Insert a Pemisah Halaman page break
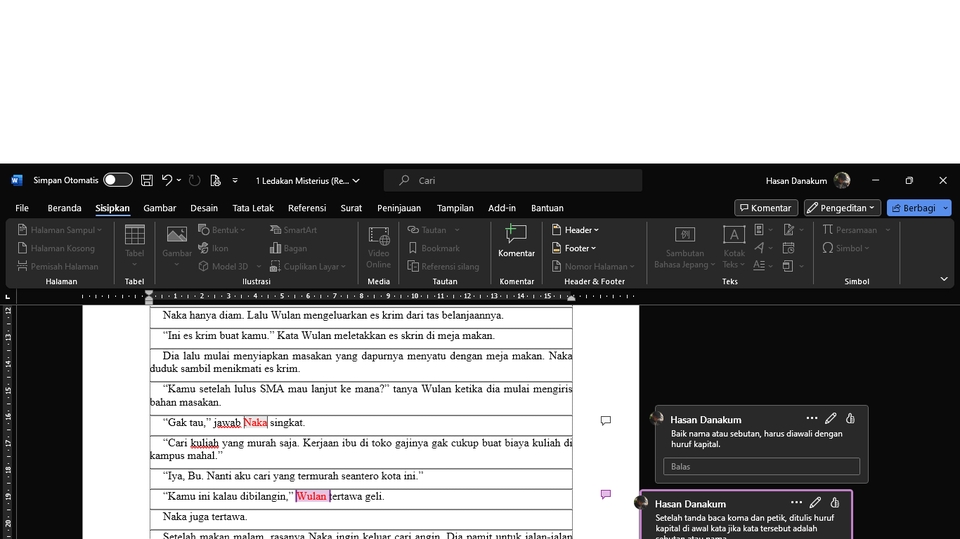This screenshot has height=539, width=960. 58,266
